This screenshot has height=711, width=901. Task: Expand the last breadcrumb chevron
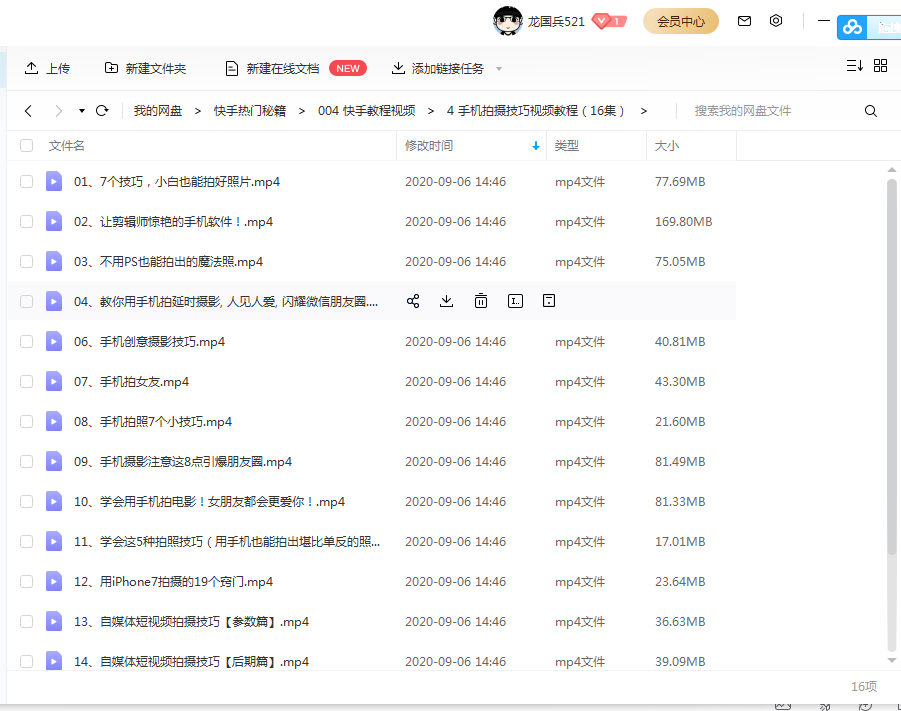tap(644, 111)
